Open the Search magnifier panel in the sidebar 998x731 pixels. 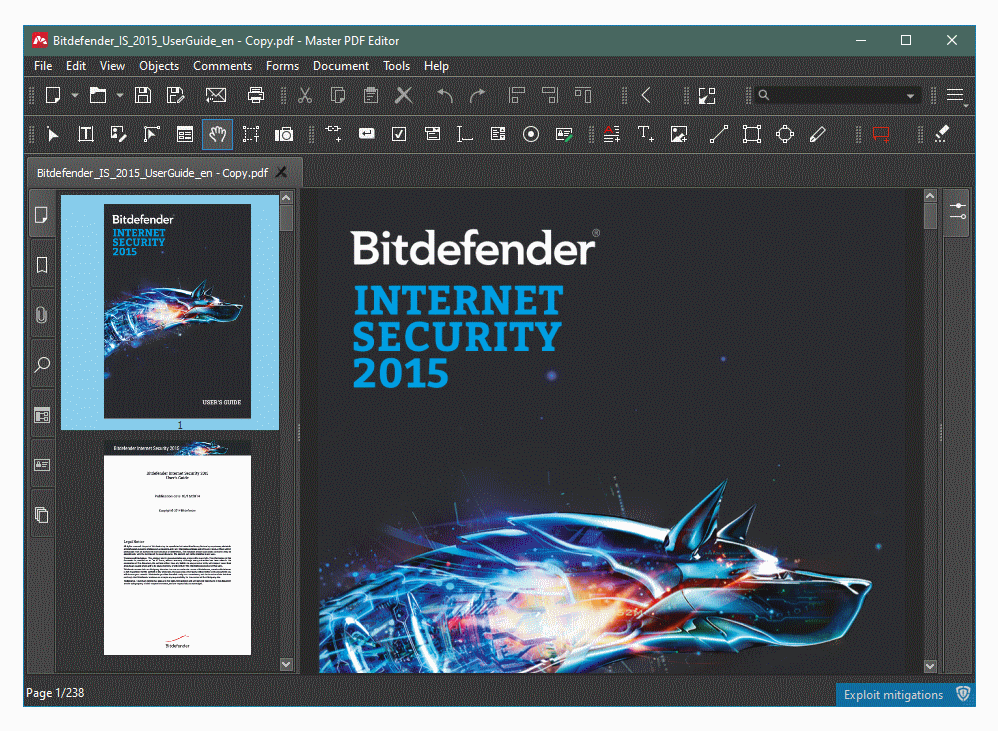pos(42,365)
